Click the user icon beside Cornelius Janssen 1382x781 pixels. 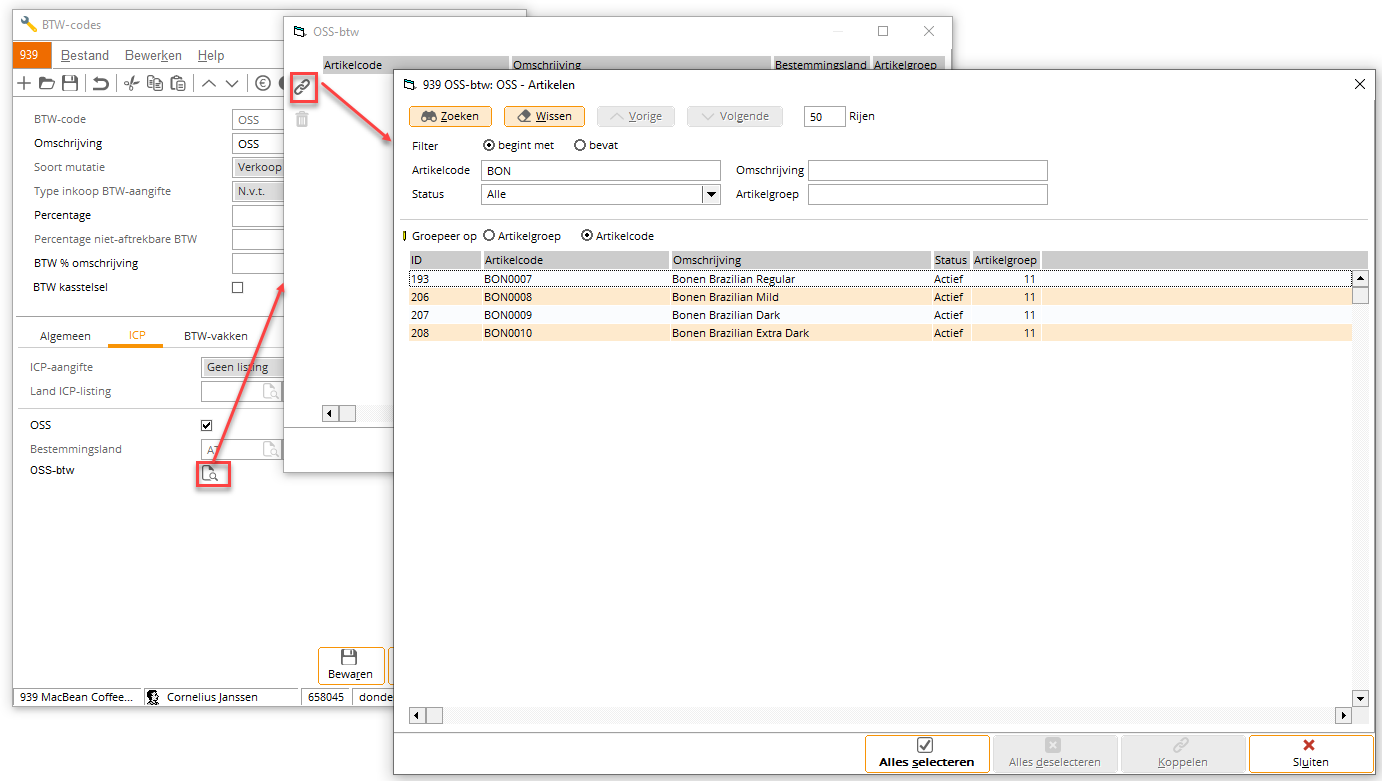[x=155, y=697]
